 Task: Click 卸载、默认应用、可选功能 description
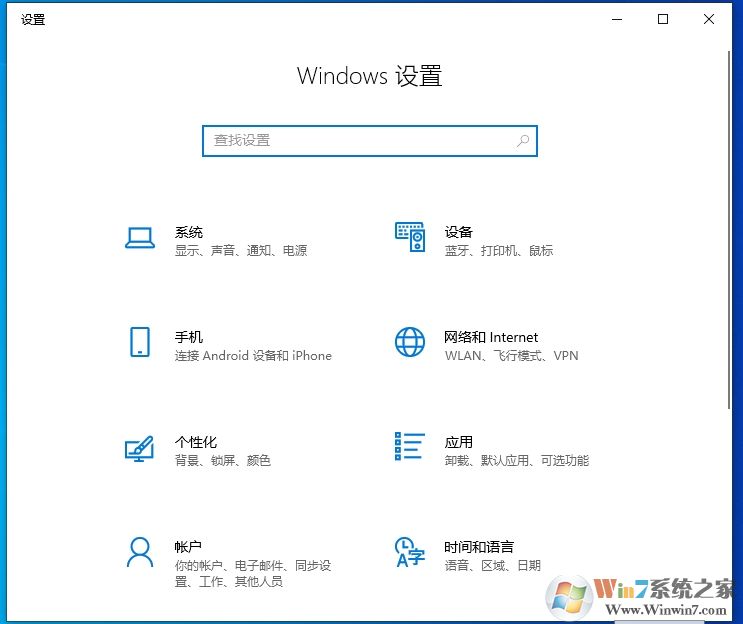click(516, 460)
